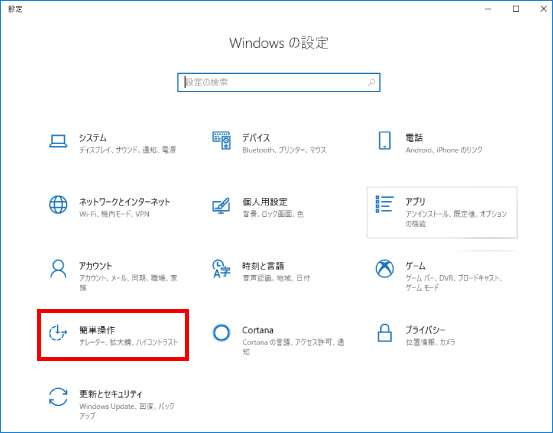The image size is (553, 433).
Task: Select the アカウント person icon
Action: click(58, 269)
